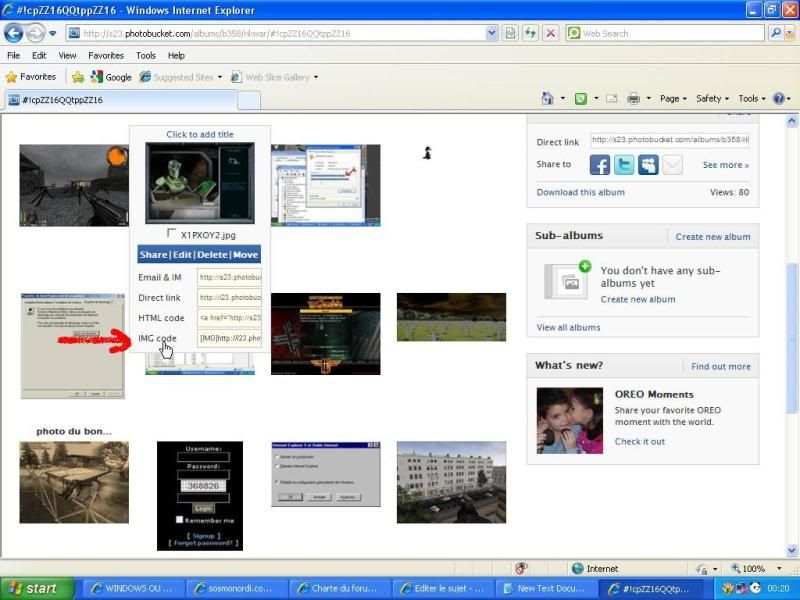
Task: Click 'Check it out' OREO link
Action: (x=640, y=442)
